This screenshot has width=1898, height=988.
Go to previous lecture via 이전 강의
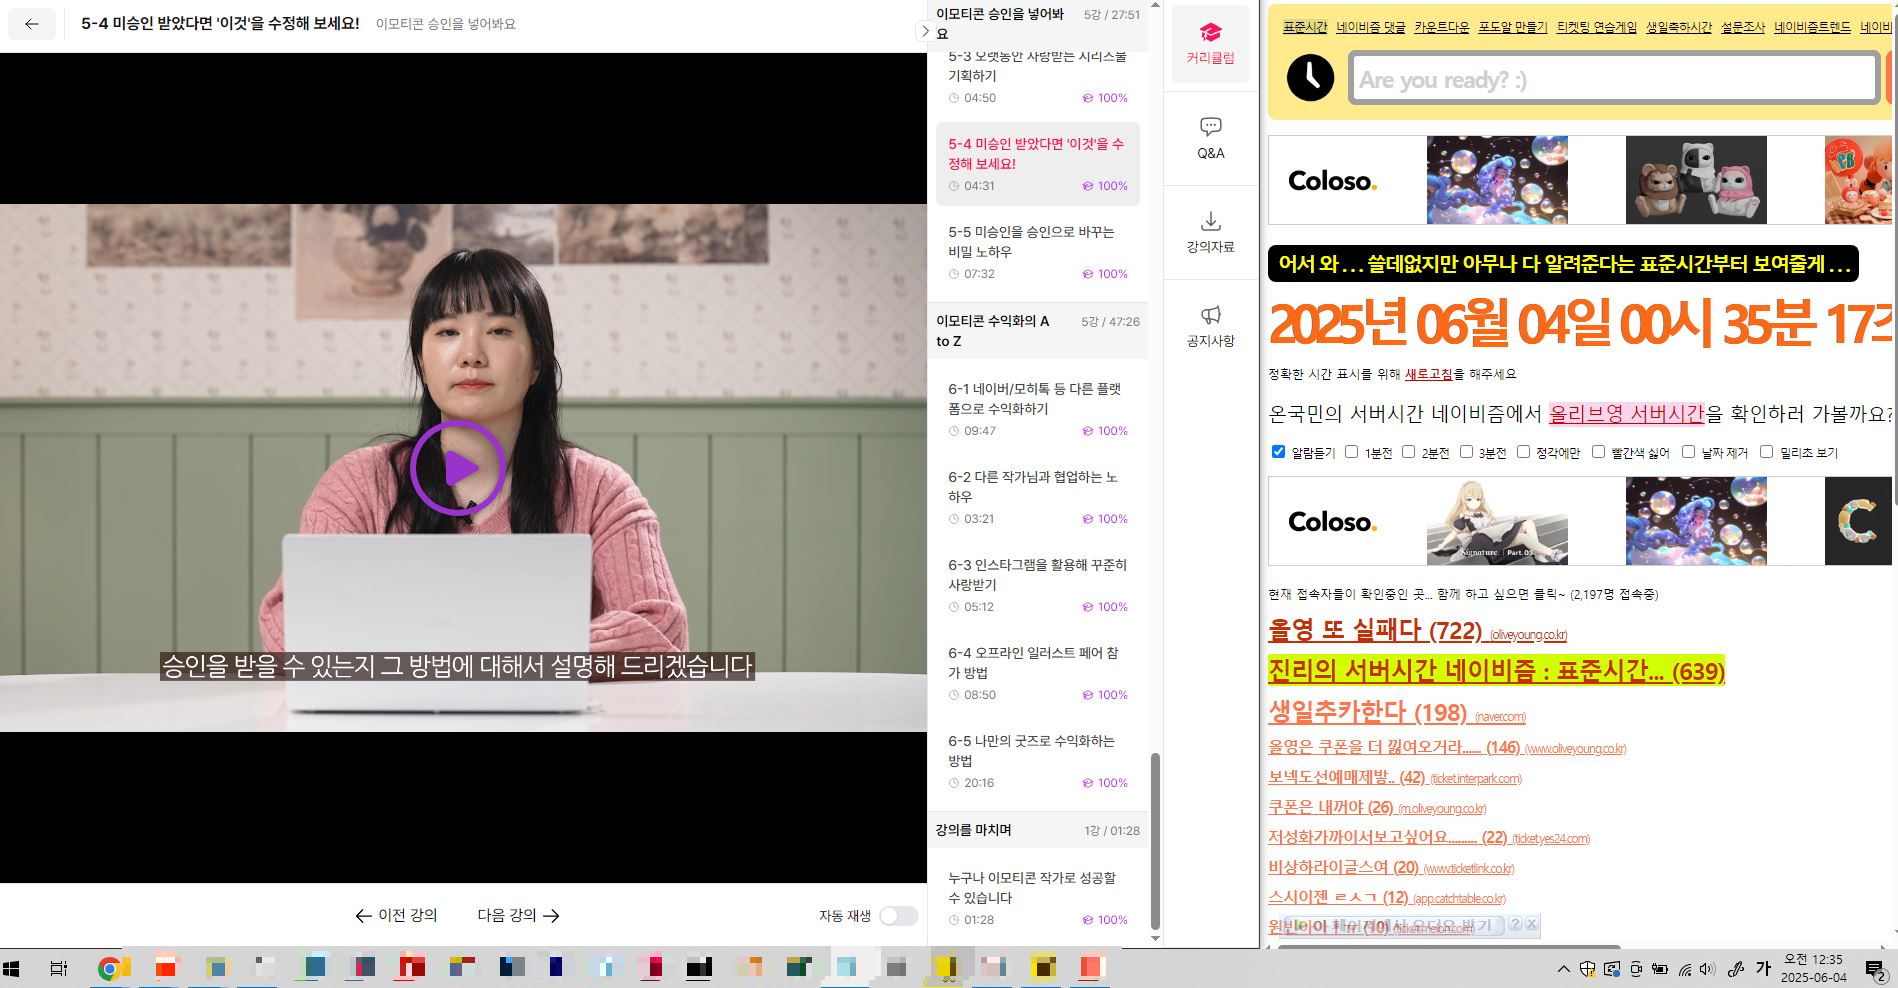click(396, 915)
